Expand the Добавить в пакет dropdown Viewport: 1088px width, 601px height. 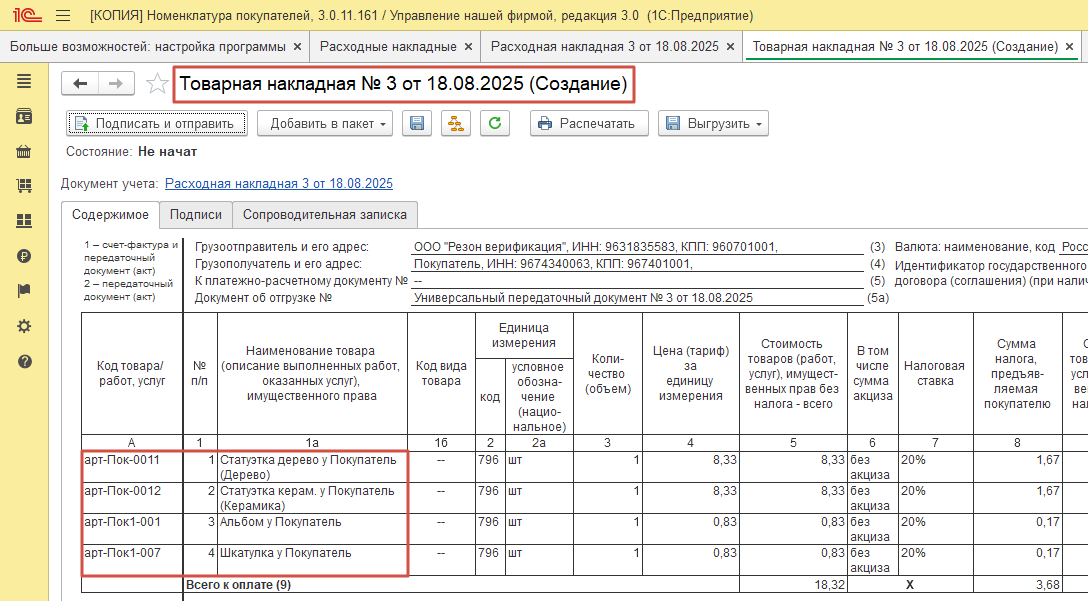pyautogui.click(x=325, y=124)
